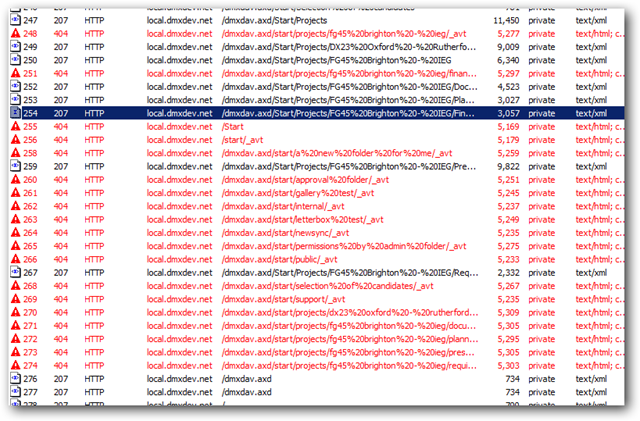Click the warning icon on session 265
This screenshot has height=421, width=640.
point(16,246)
